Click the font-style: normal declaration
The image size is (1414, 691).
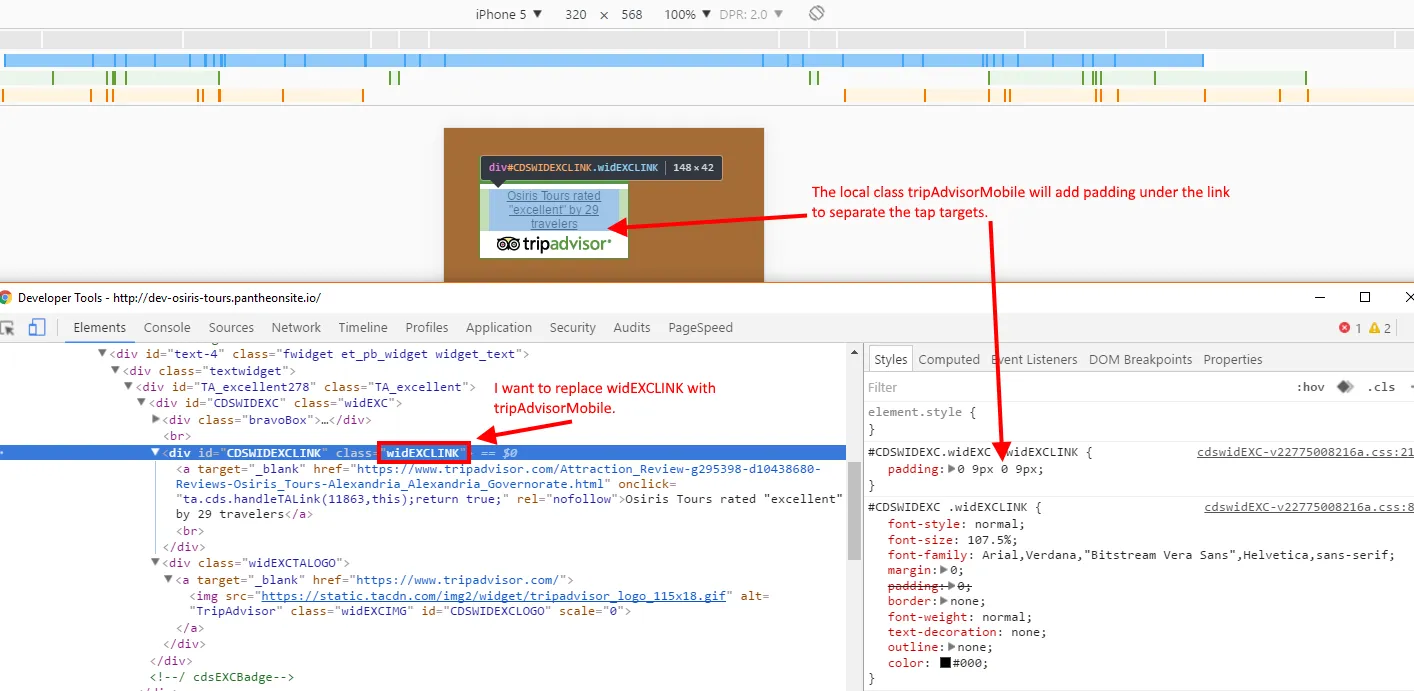click(957, 524)
